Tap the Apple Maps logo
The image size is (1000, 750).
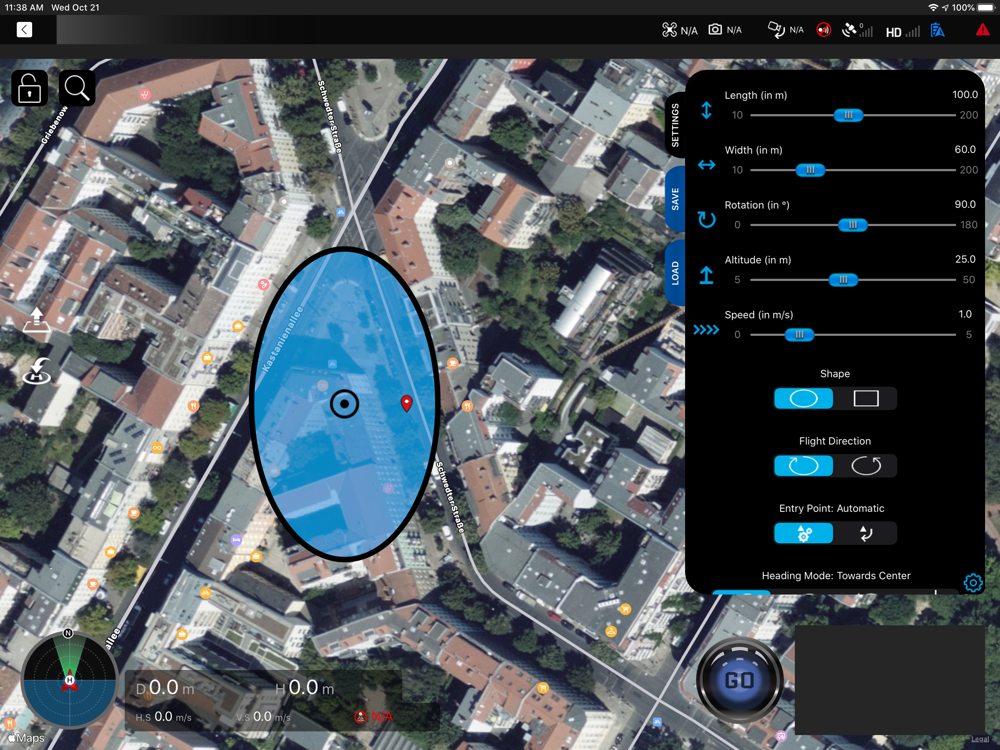tap(26, 738)
